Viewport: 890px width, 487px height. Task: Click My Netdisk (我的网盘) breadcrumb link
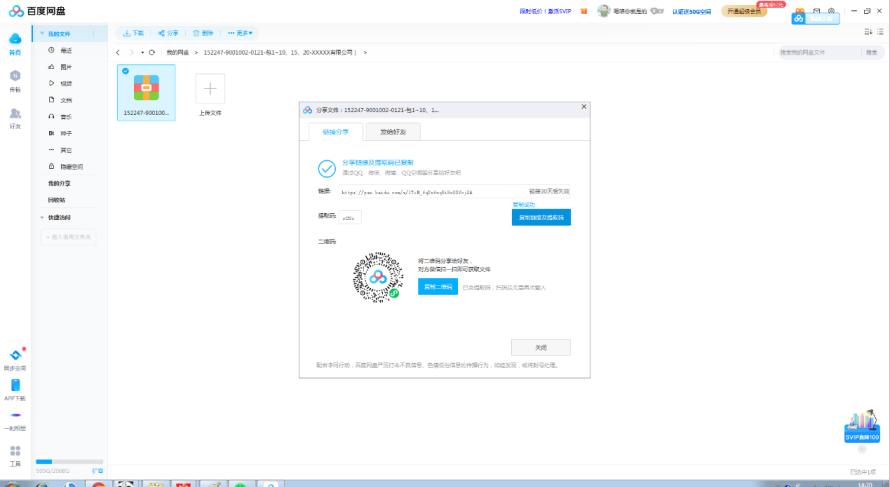[177, 52]
